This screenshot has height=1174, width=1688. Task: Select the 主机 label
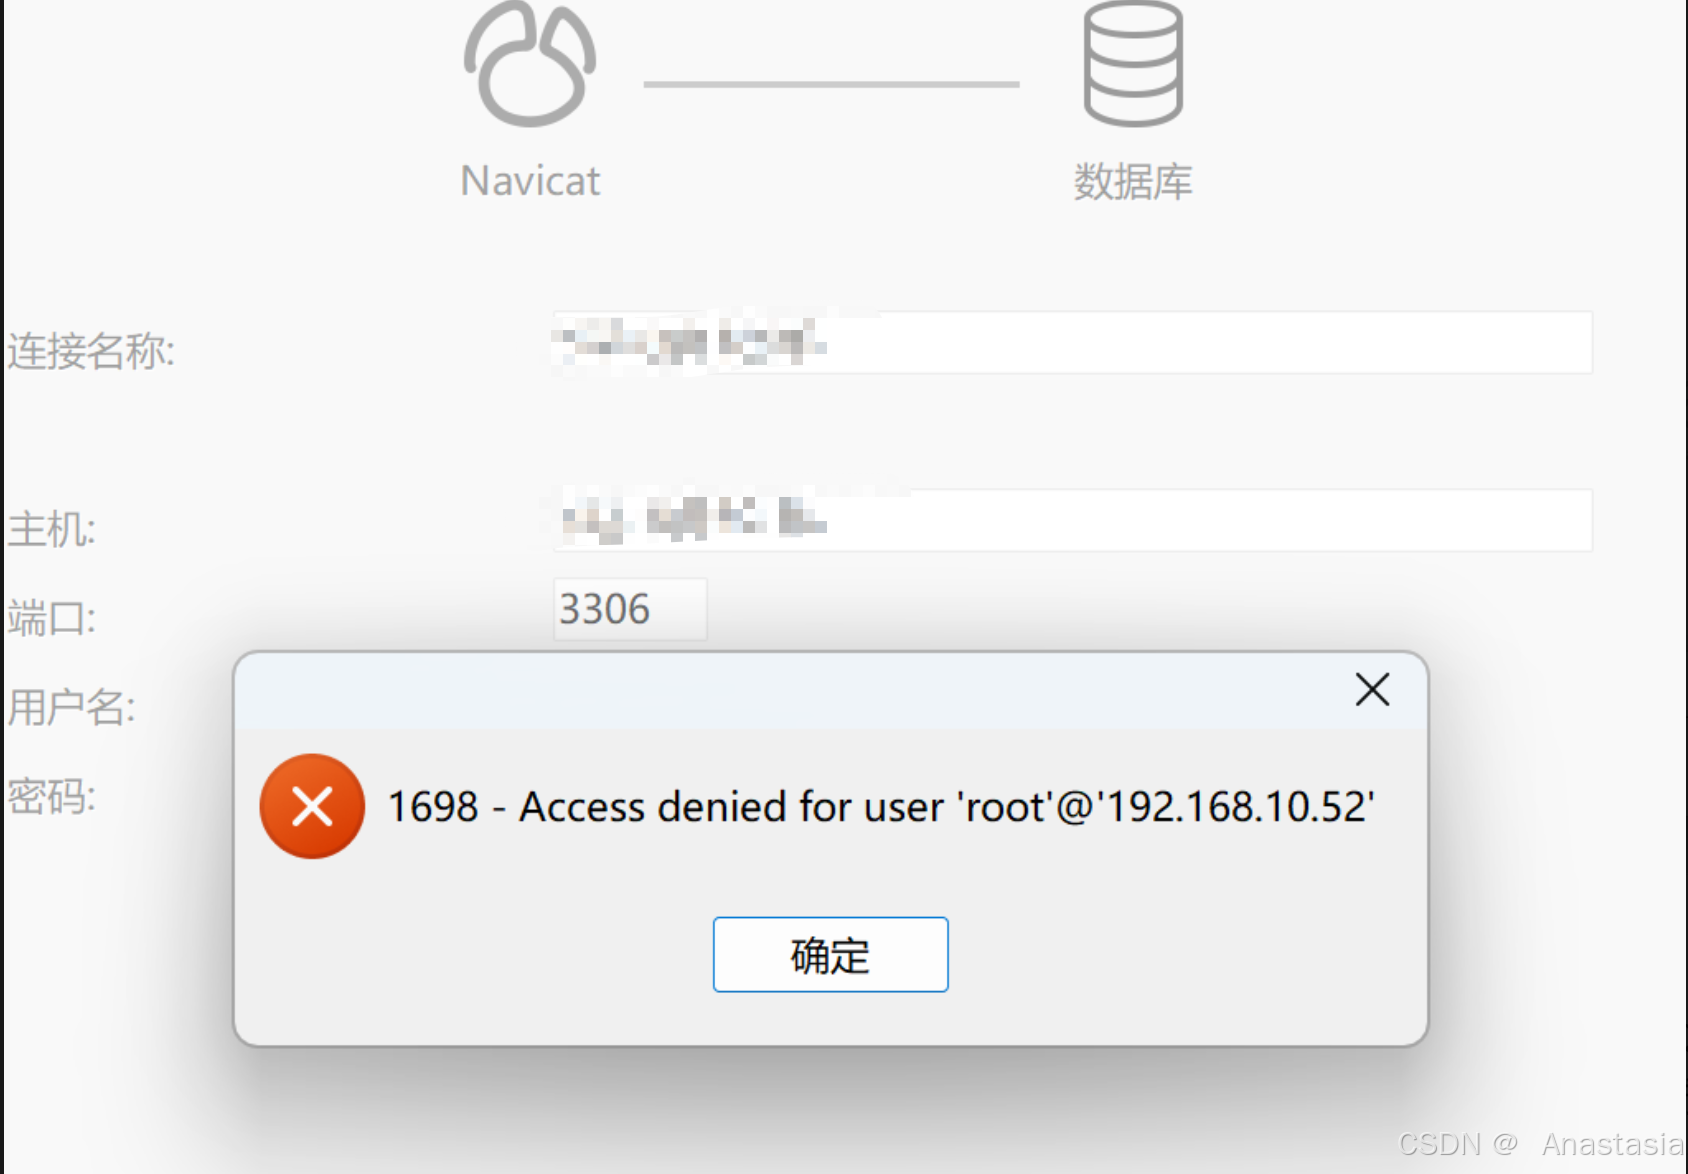[x=51, y=529]
